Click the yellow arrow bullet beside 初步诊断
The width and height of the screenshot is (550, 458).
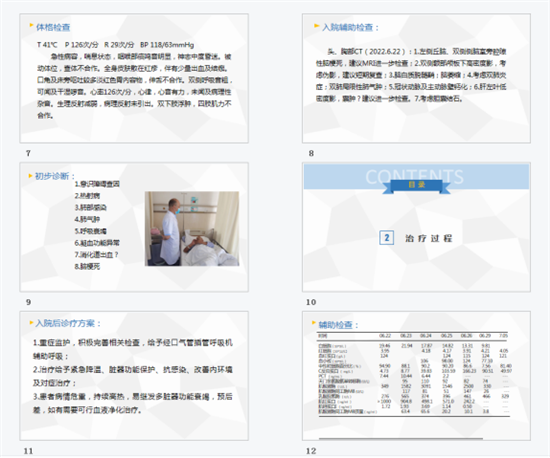[30, 175]
